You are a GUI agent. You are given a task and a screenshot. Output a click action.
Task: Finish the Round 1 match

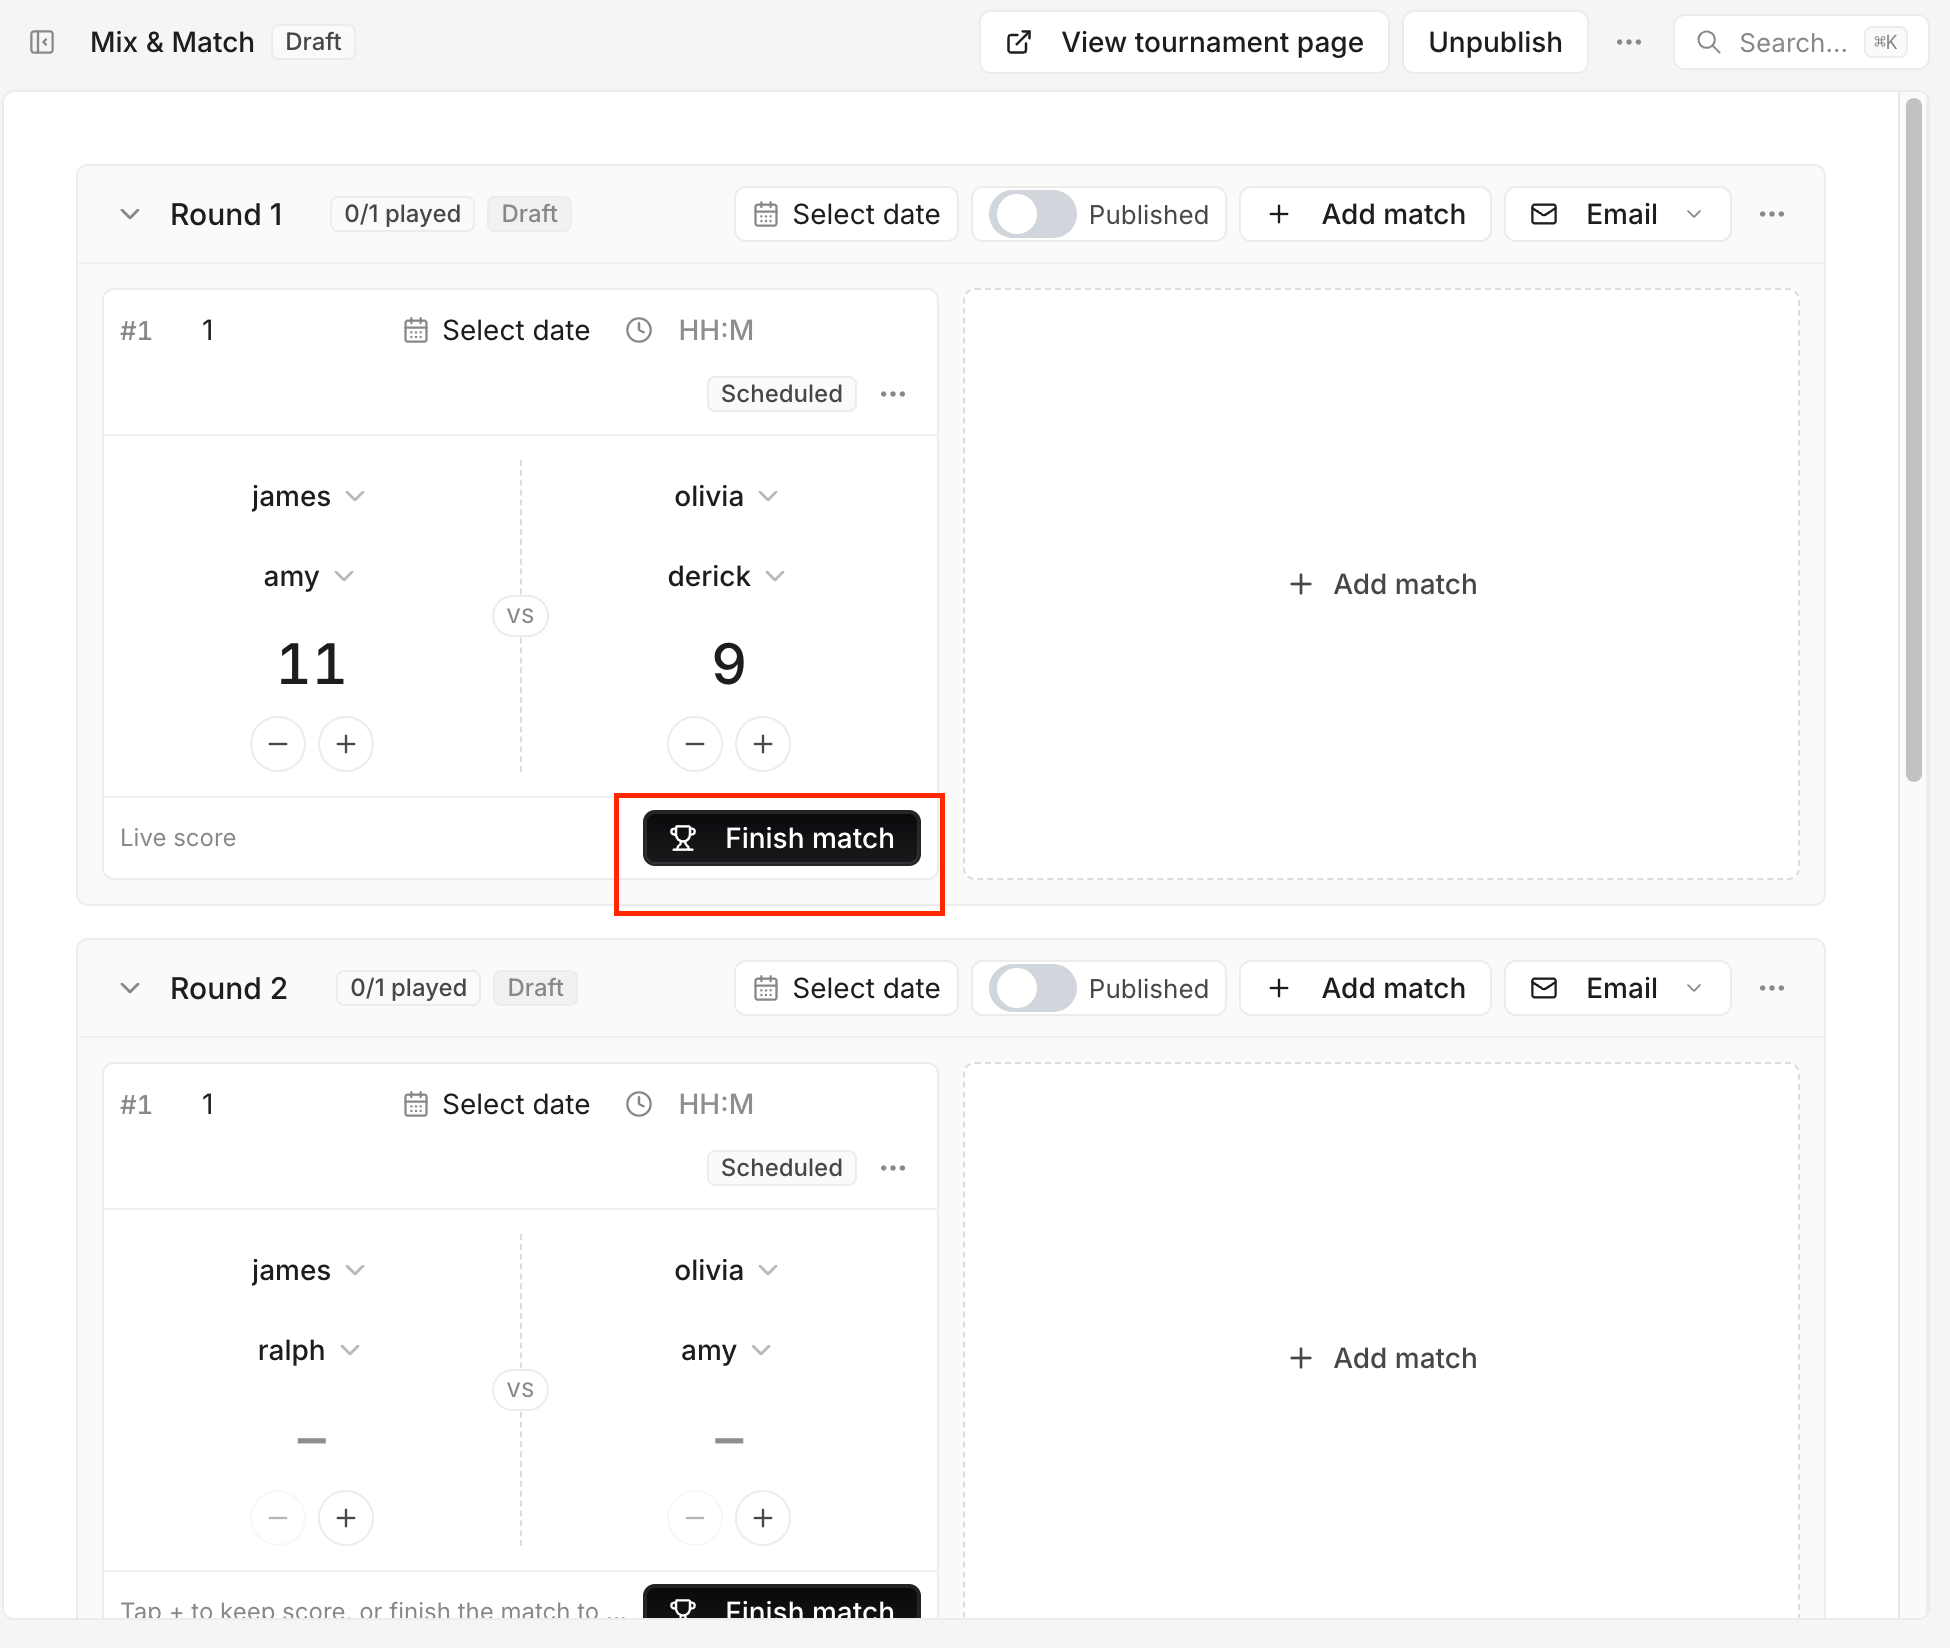(782, 838)
